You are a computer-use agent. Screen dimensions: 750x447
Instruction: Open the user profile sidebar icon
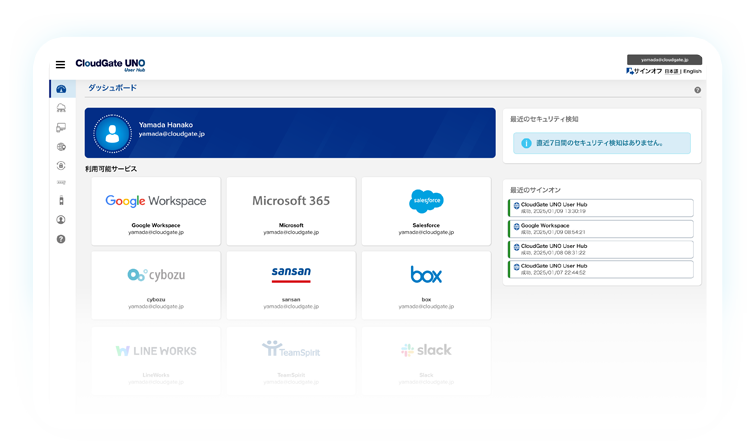(61, 219)
